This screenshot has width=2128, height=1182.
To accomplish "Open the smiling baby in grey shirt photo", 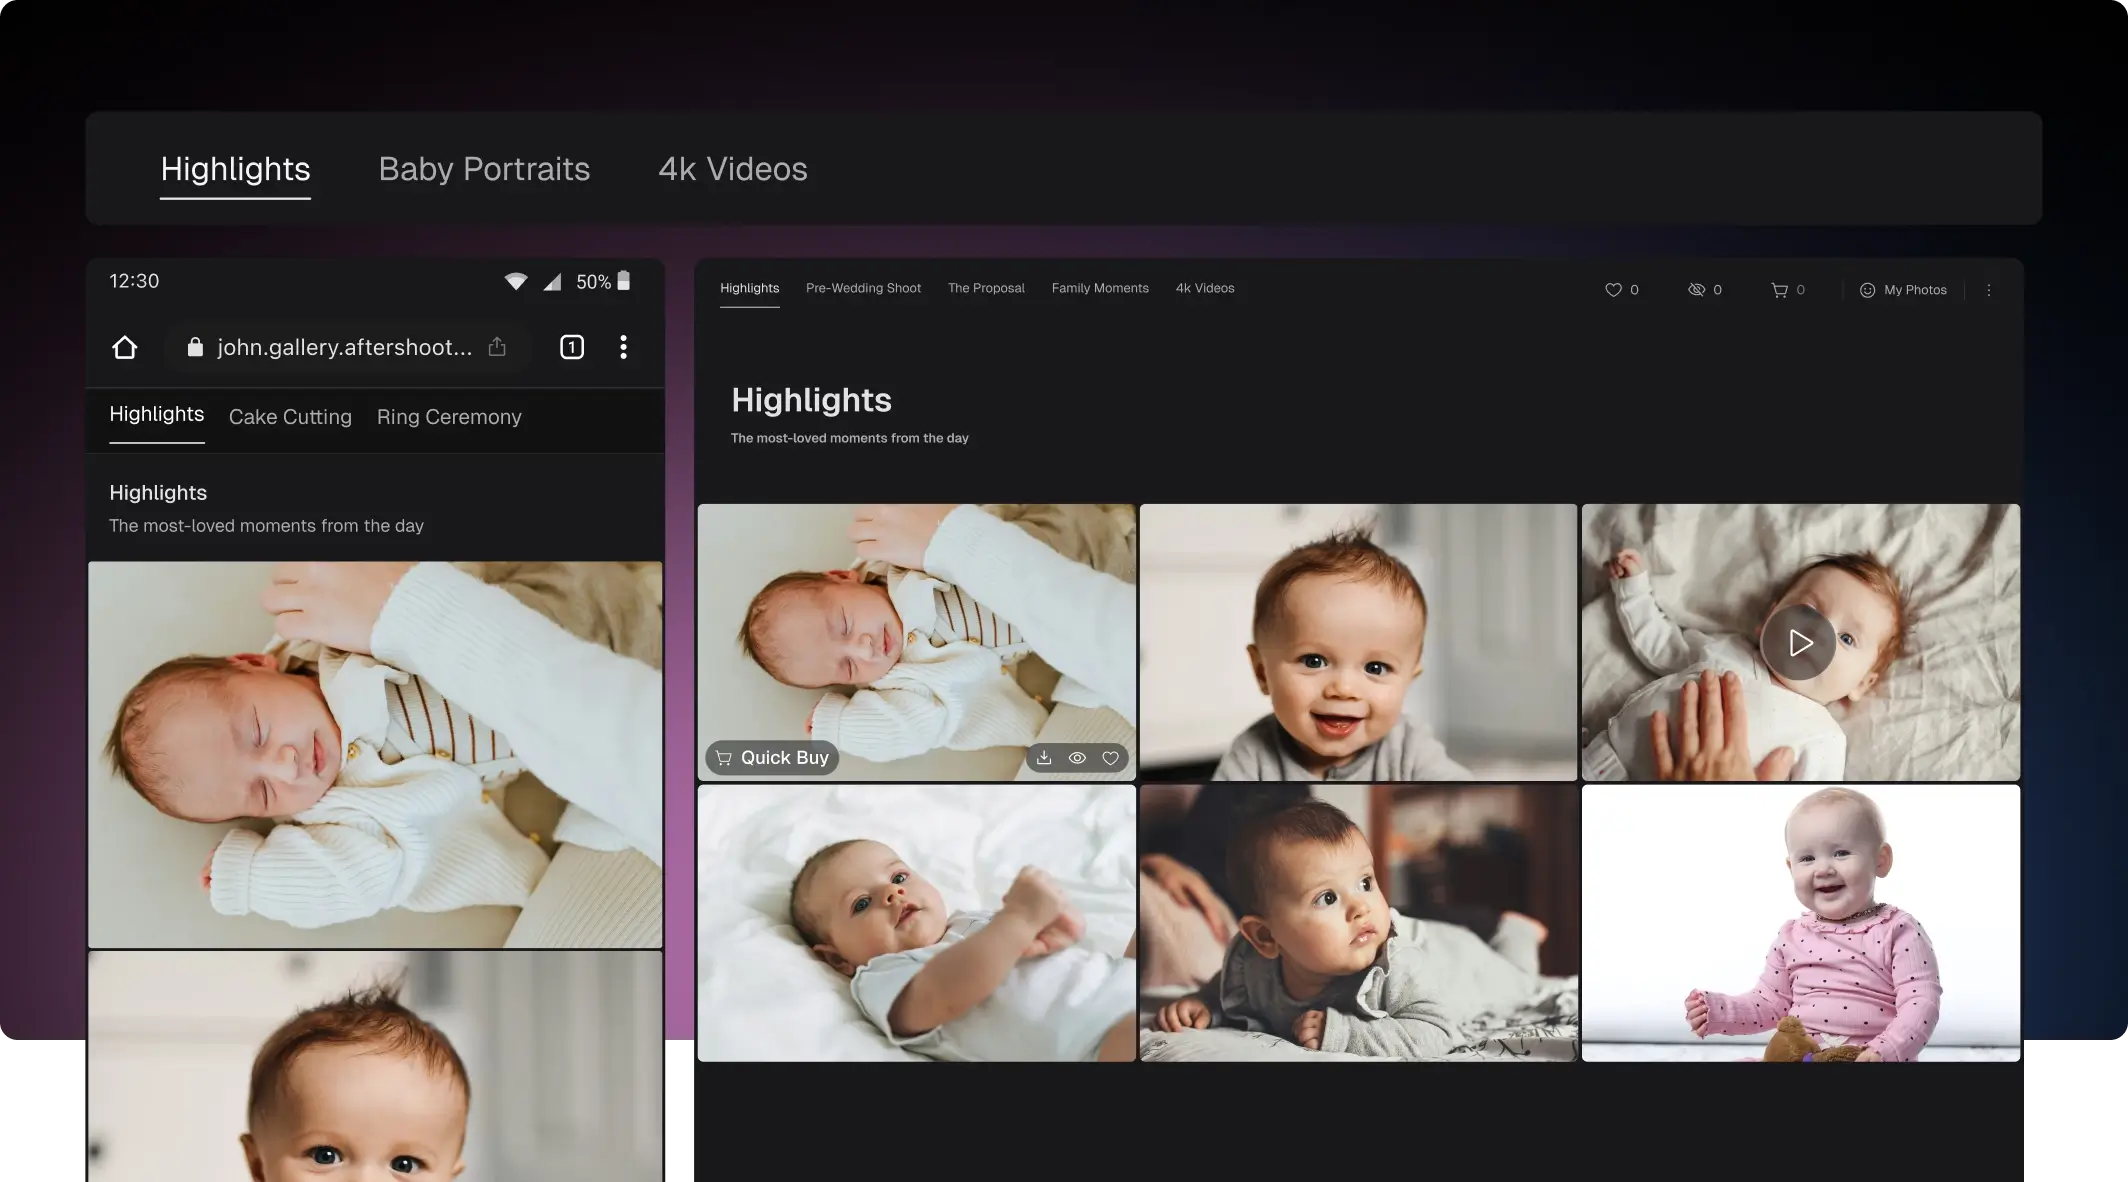I will (1358, 642).
